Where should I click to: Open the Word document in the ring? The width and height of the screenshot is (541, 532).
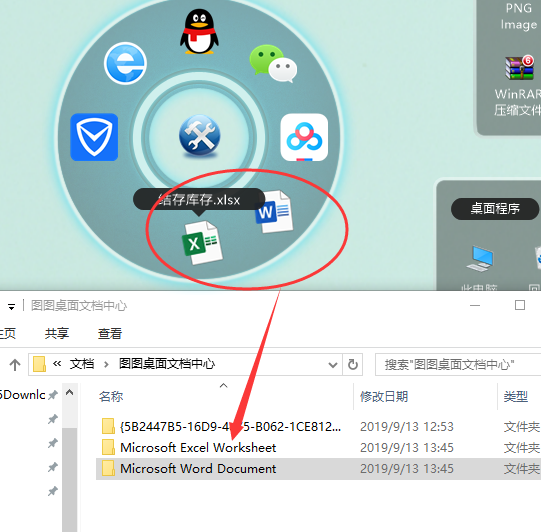274,211
